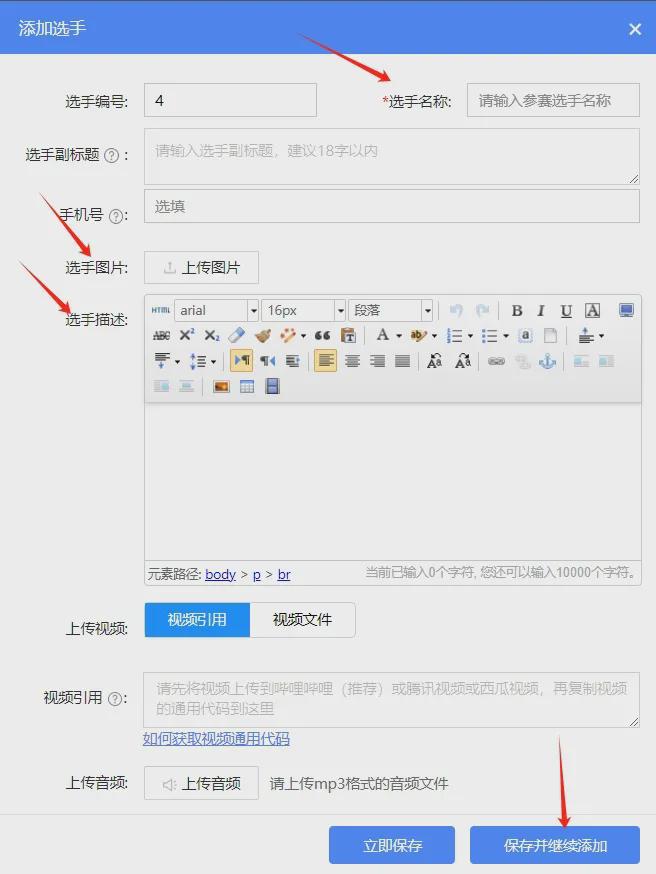This screenshot has height=874, width=656.
Task: Set text direction right-to-left
Action: click(x=268, y=361)
